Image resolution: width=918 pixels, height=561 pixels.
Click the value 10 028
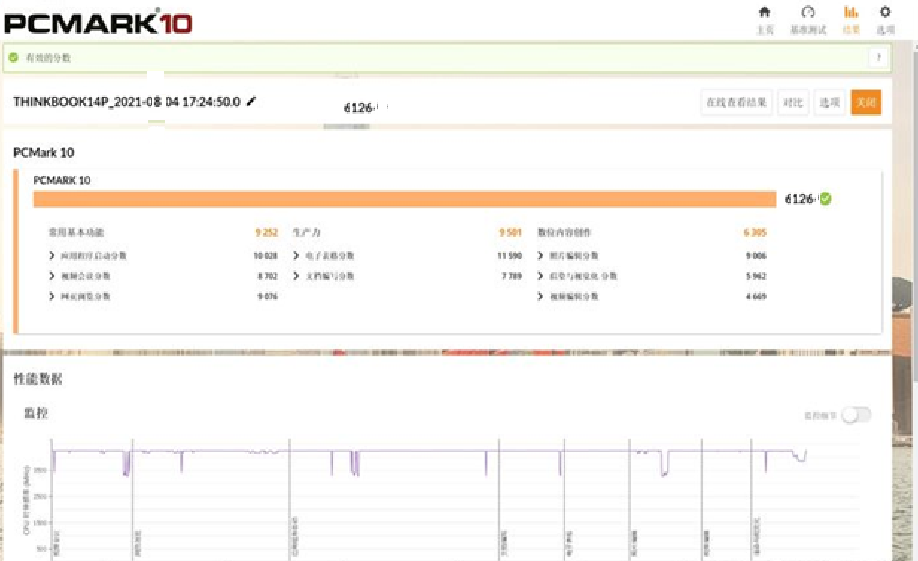[x=265, y=256]
